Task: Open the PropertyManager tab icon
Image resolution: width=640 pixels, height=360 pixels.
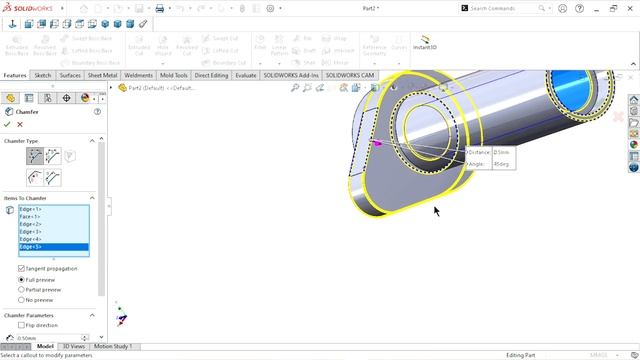Action: (29, 98)
